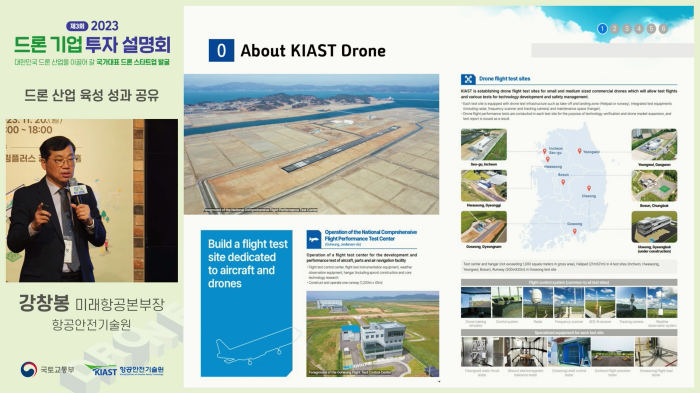
Task: Open the large aerial runway photo
Action: pyautogui.click(x=312, y=144)
